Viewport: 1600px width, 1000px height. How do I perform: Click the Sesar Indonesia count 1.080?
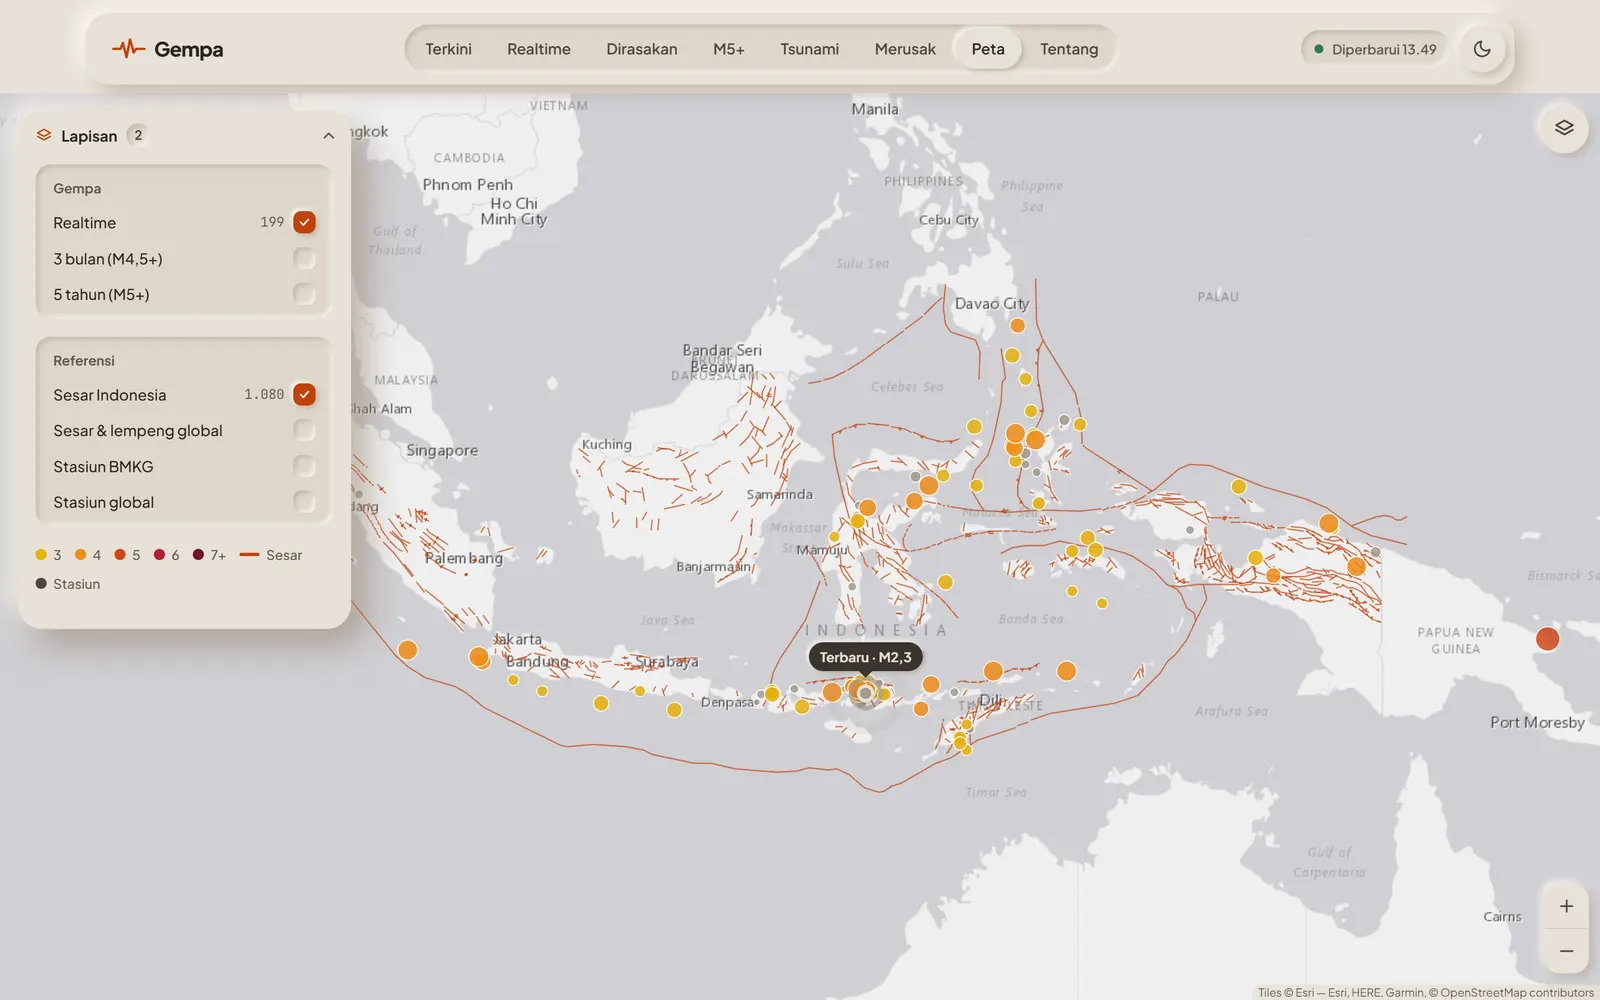pos(264,395)
